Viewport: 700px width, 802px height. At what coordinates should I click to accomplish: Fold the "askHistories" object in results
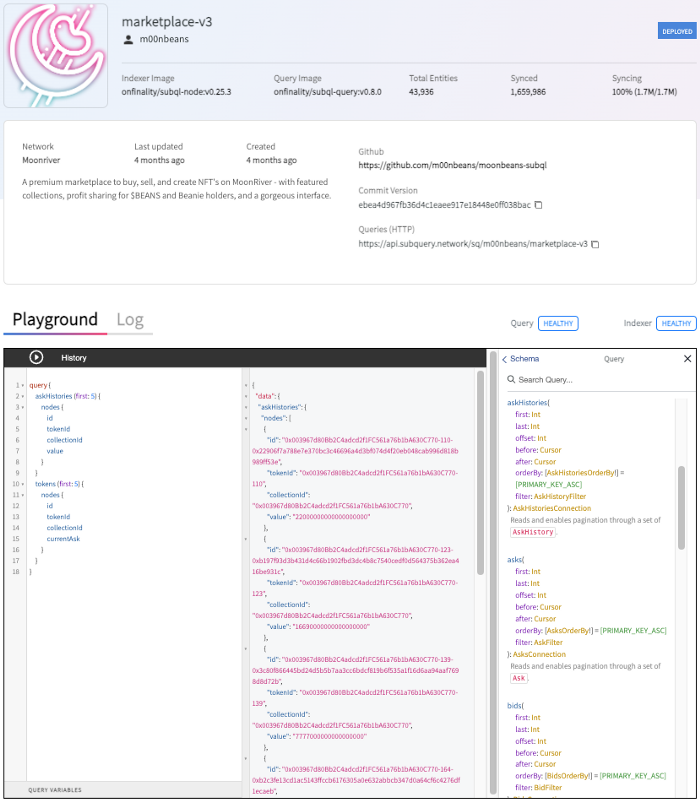pos(246,407)
